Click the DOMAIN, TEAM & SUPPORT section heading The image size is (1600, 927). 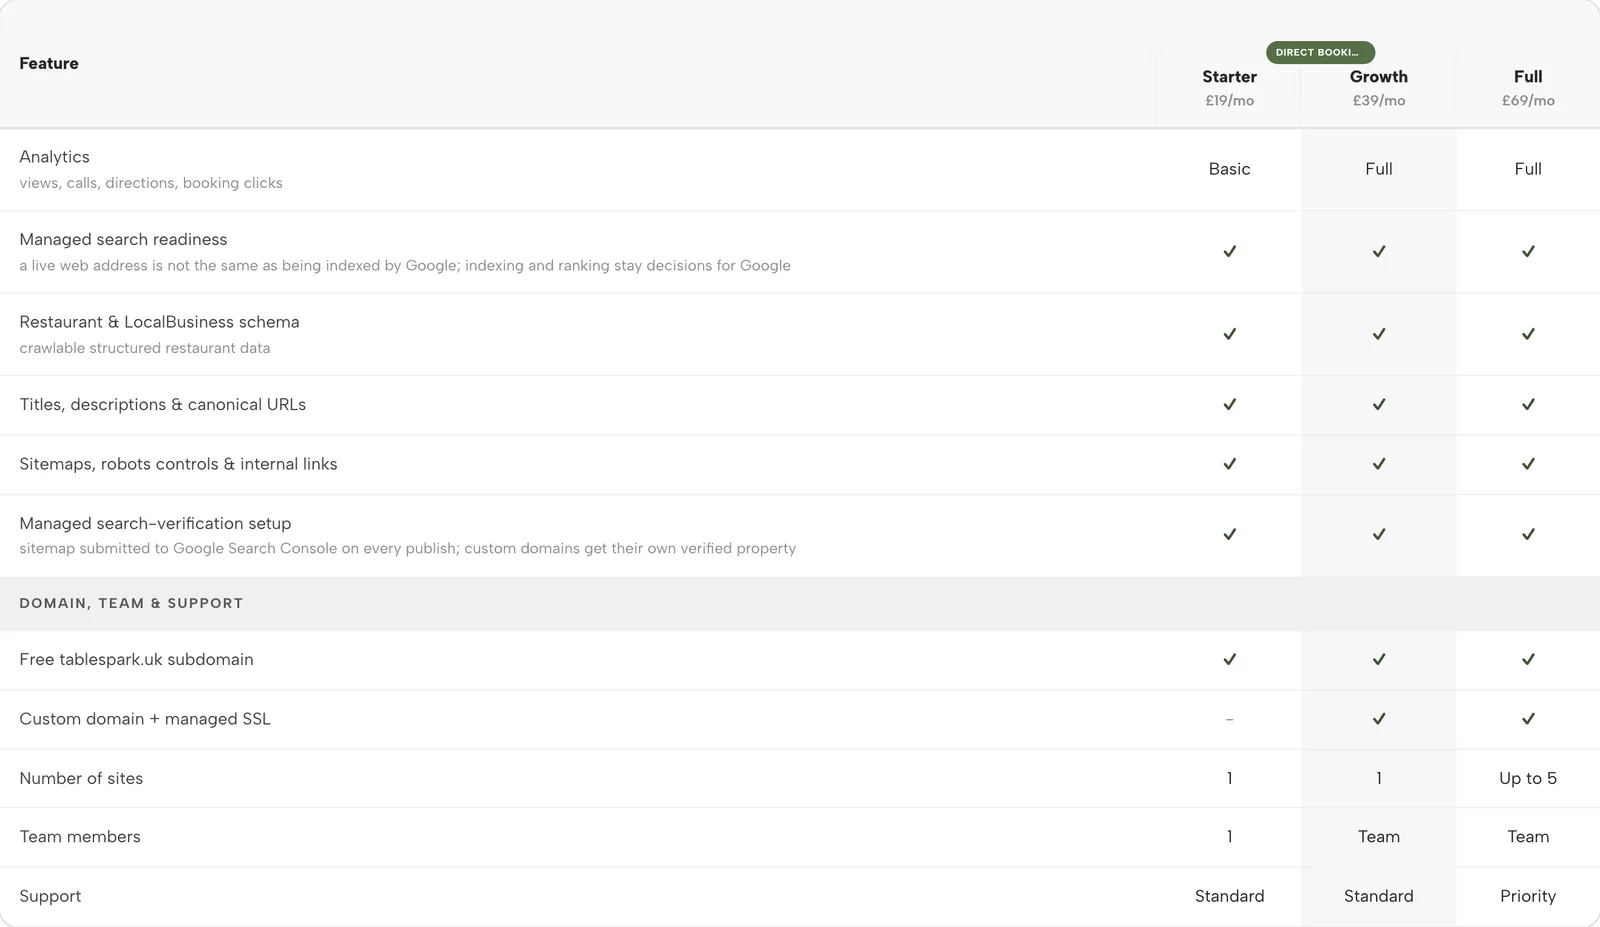point(131,603)
